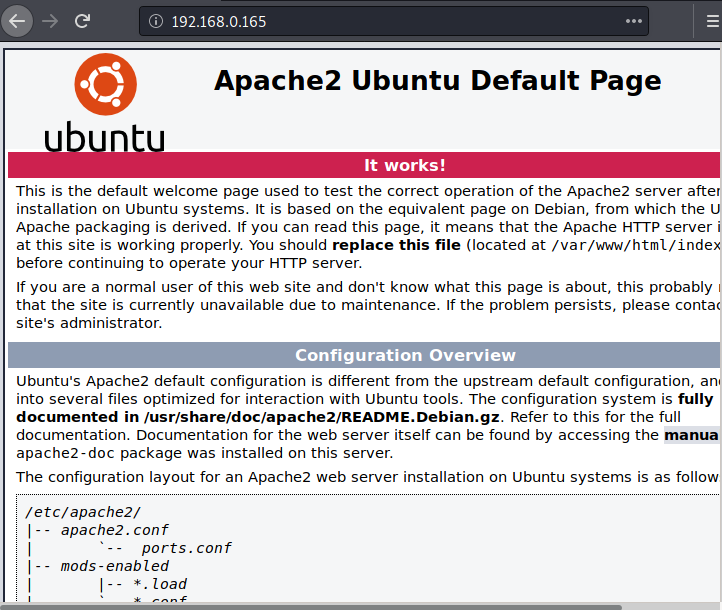Click 'site's administrator.' paragraph text
Screen dimensions: 722x610
click(89, 323)
